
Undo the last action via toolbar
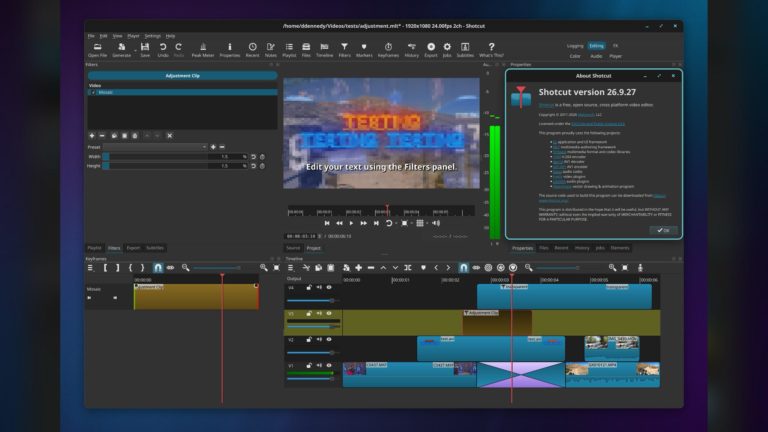click(163, 49)
